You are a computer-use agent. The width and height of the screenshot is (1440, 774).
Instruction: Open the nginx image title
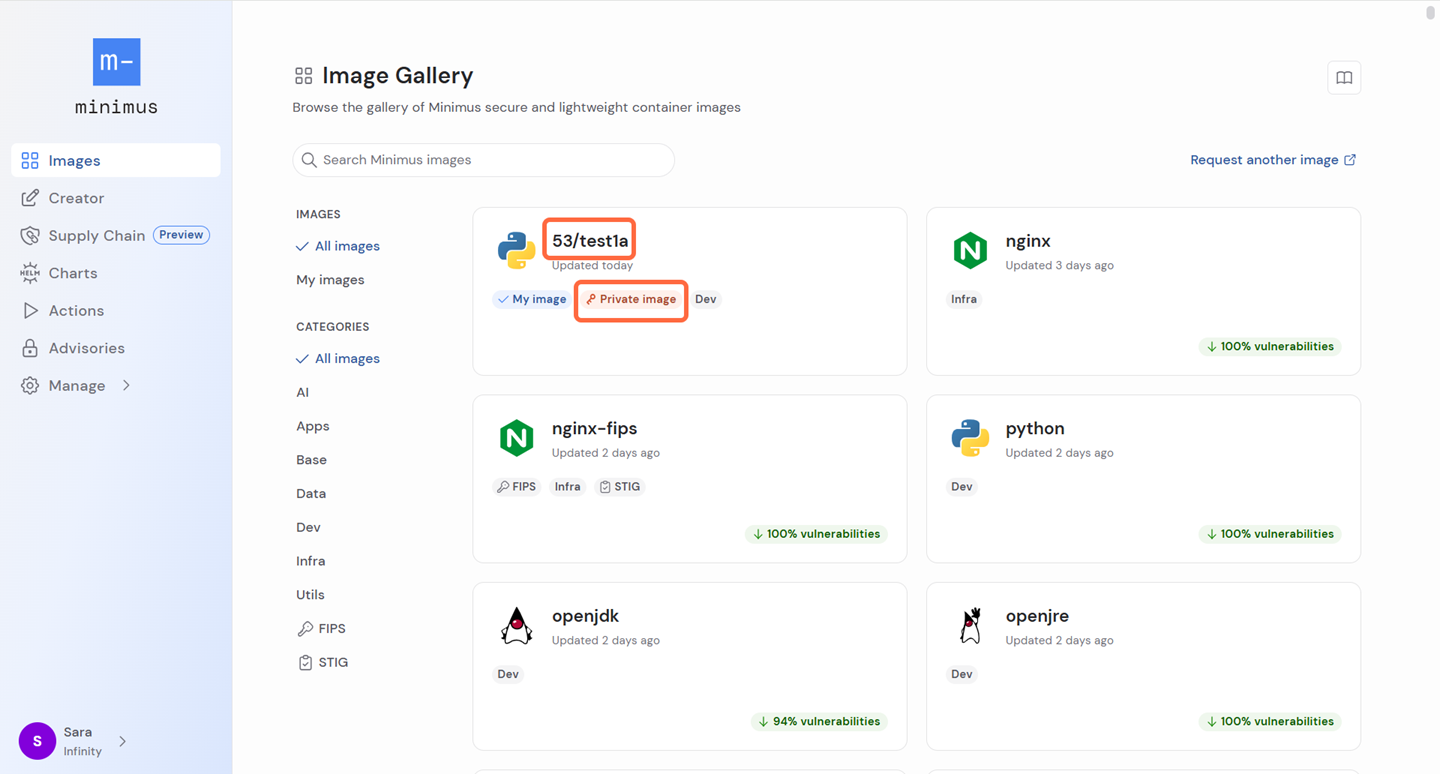coord(1028,241)
